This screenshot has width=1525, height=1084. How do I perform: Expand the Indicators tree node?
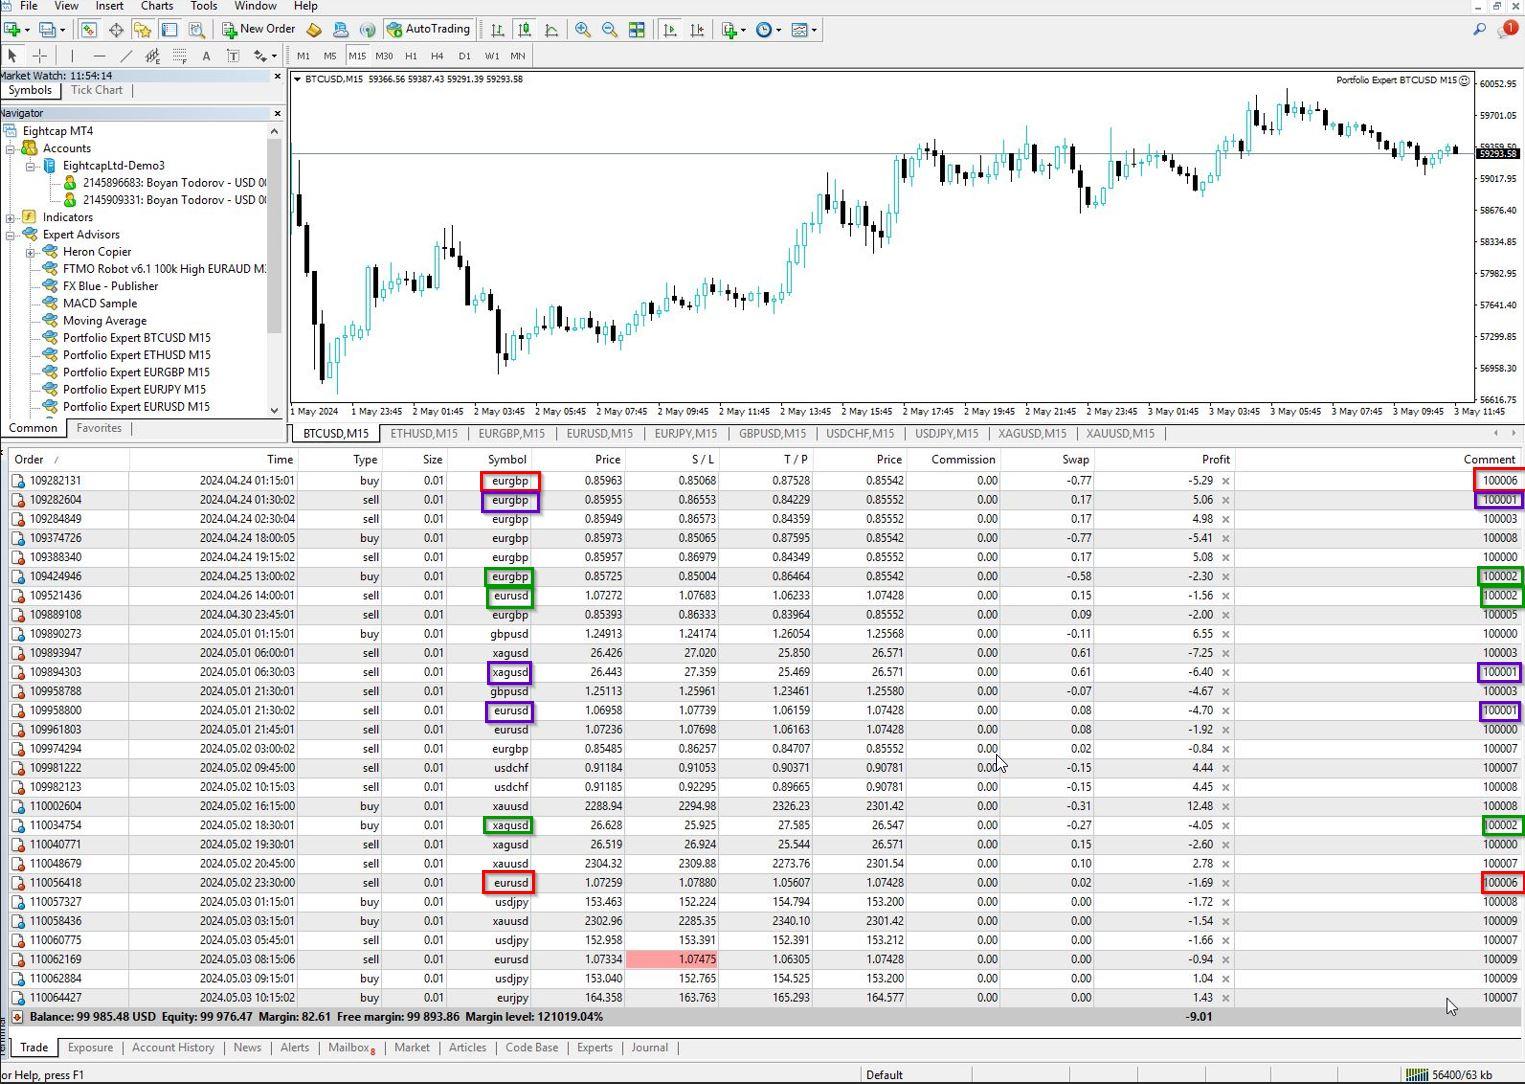click(11, 217)
